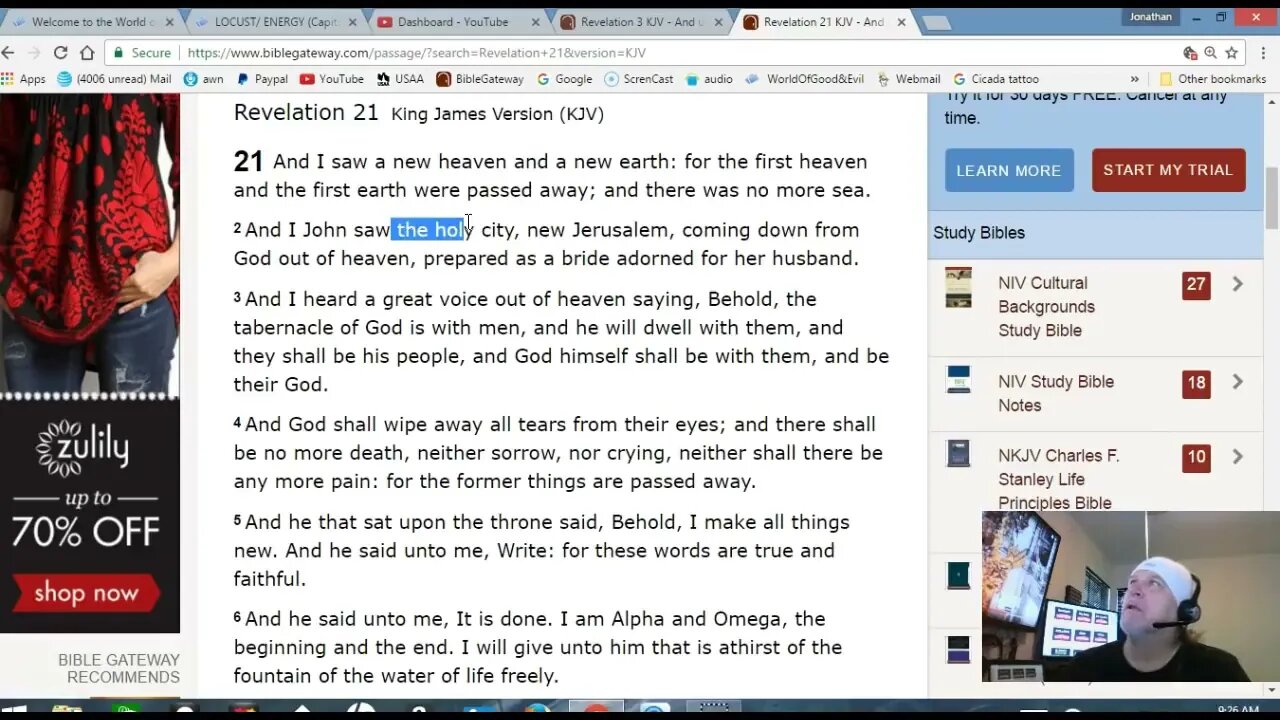Open NKJV Charles F. Stanley cover thumbnail
The image size is (1280, 720).
pos(958,454)
